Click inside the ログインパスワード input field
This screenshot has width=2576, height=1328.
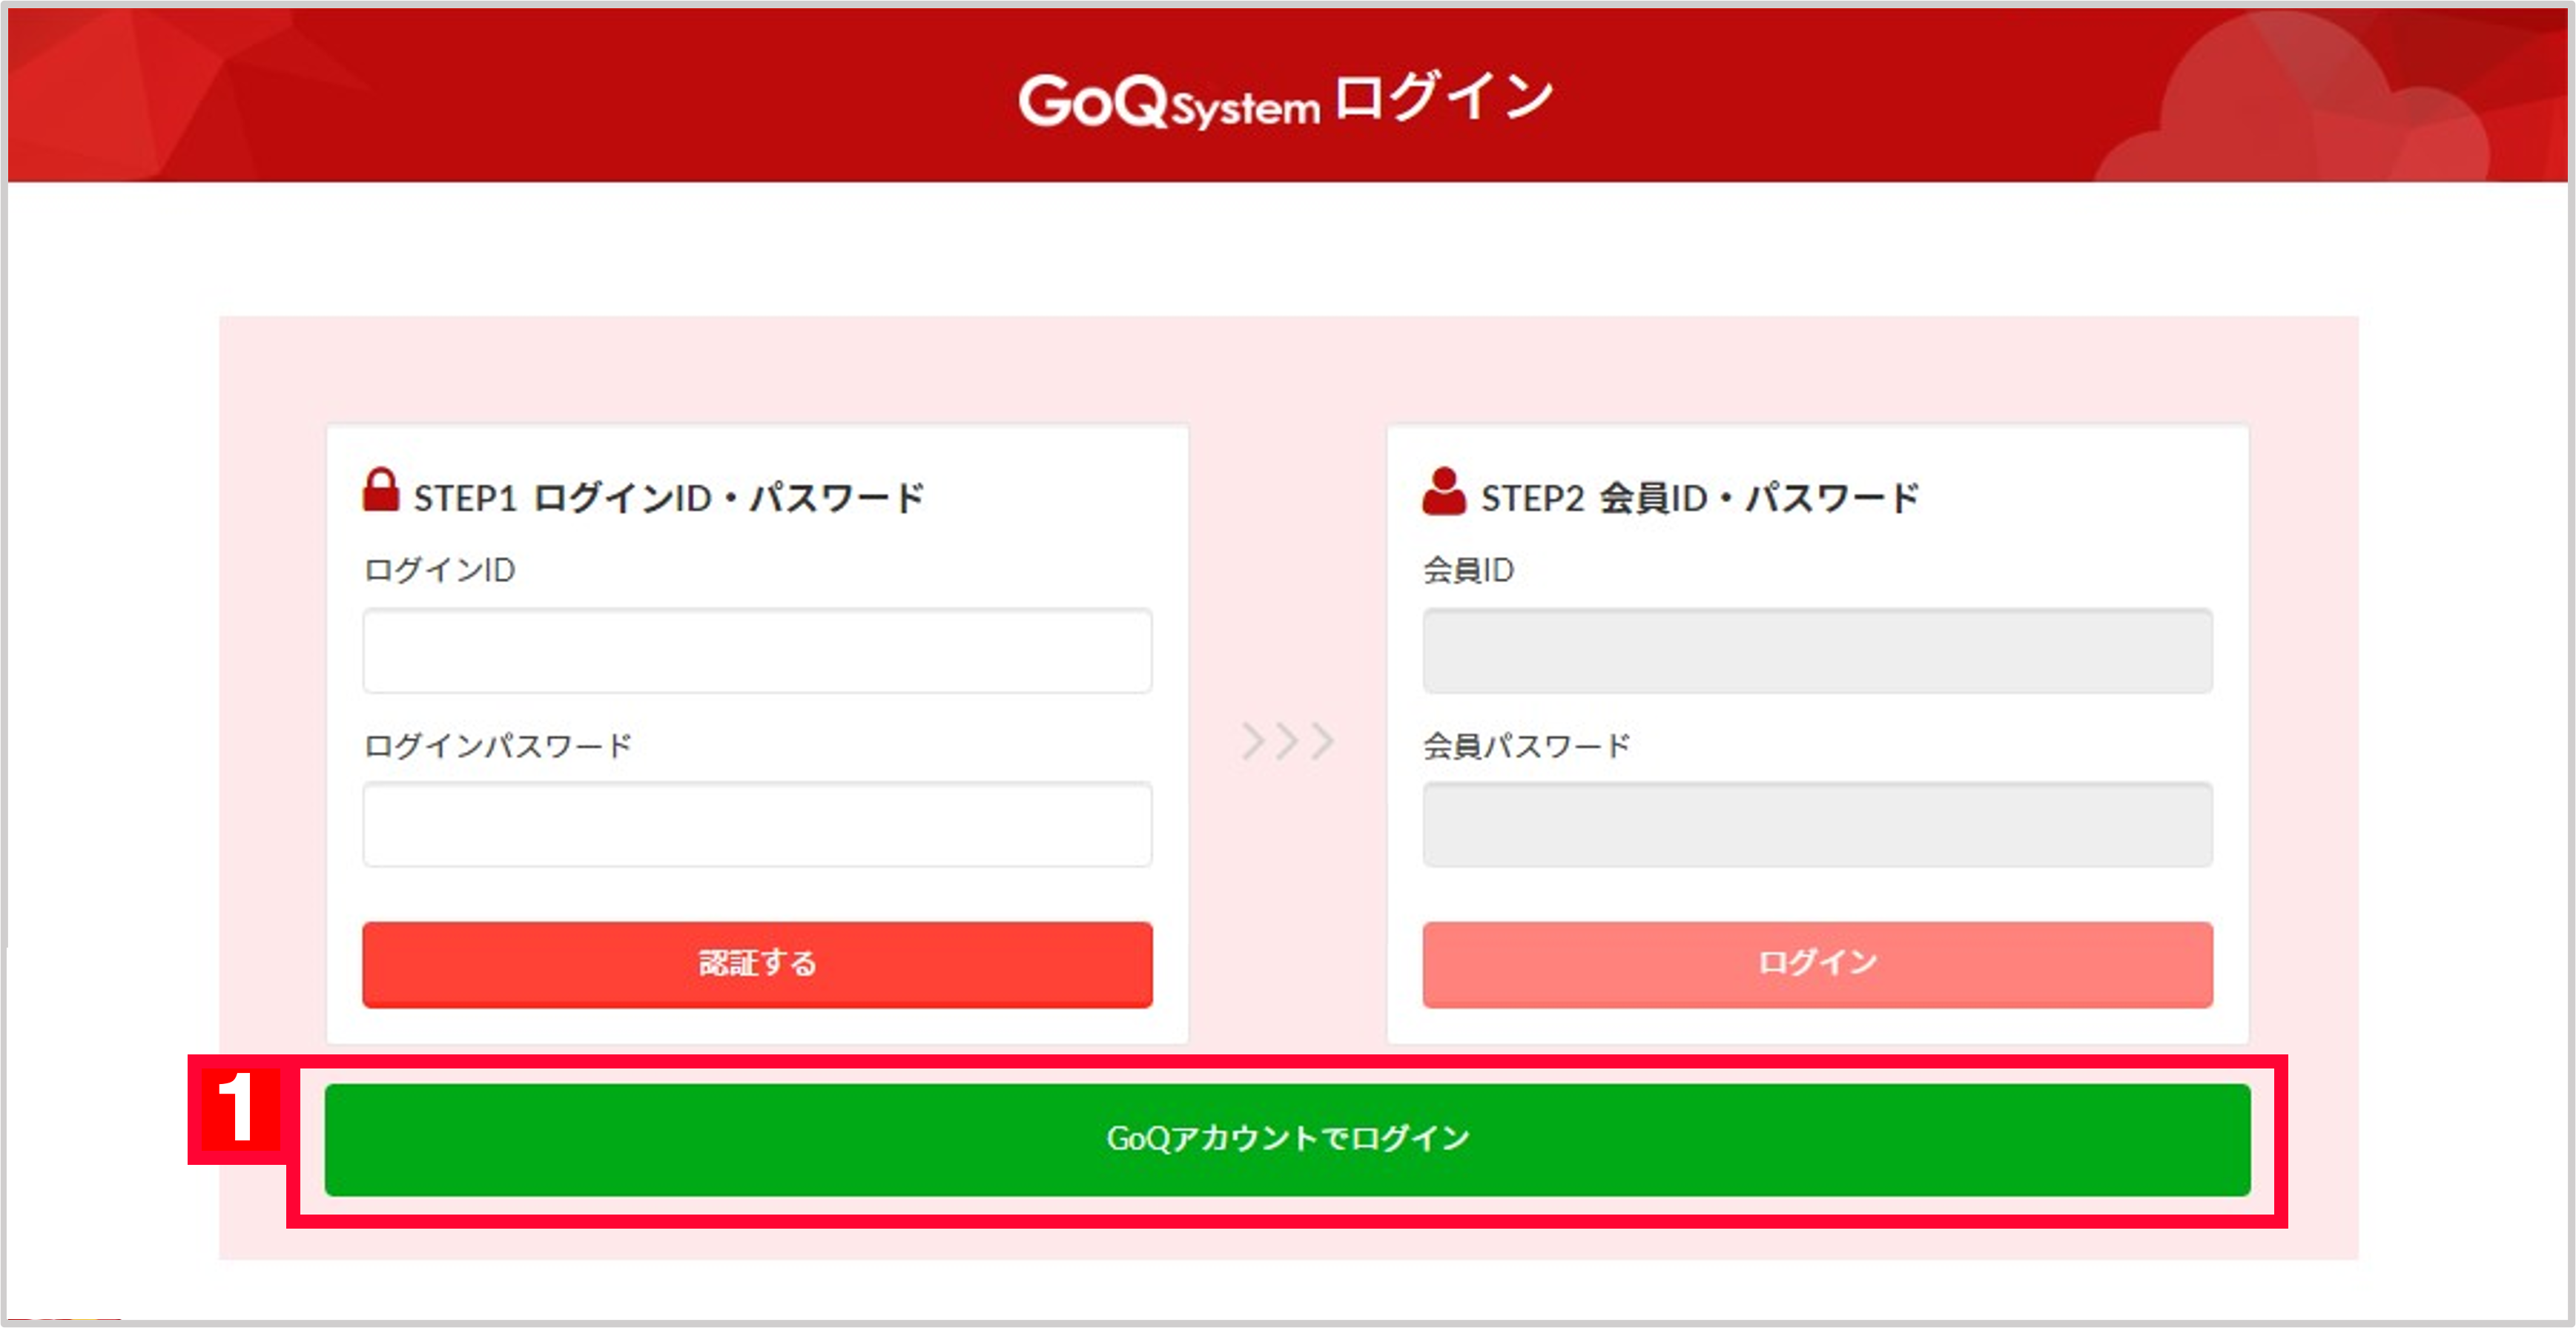(757, 824)
